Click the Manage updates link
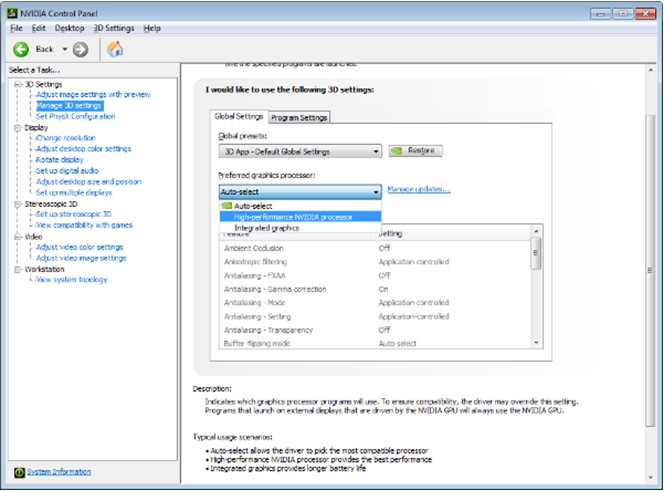 click(419, 189)
